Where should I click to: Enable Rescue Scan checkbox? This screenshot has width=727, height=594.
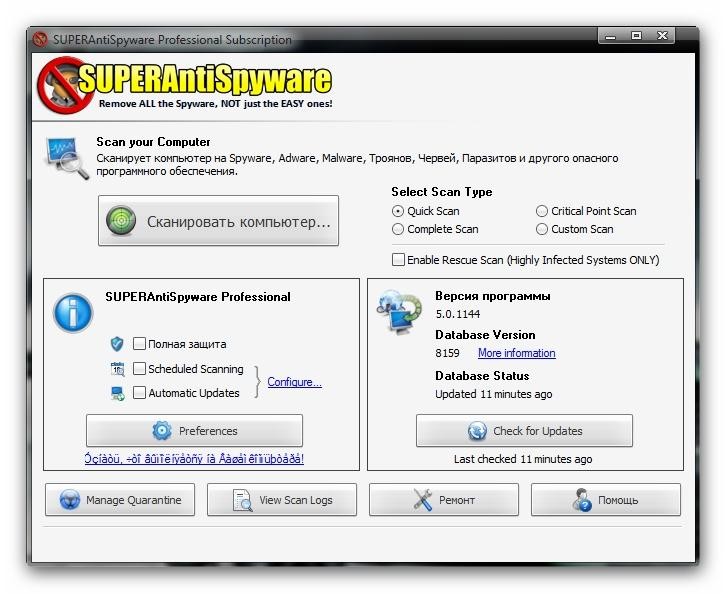coord(398,260)
